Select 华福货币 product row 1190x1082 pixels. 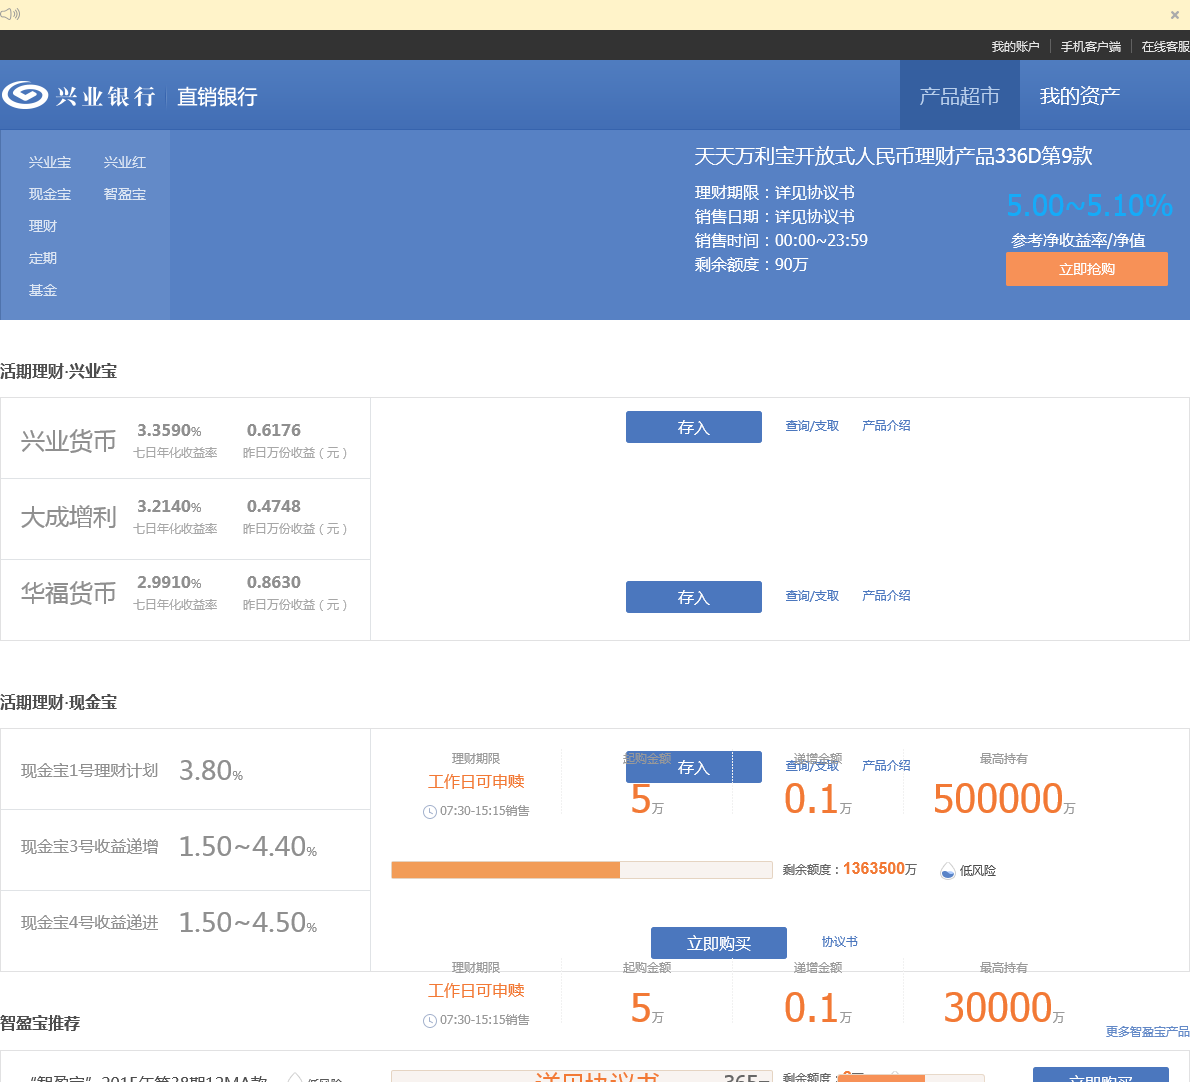click(185, 600)
